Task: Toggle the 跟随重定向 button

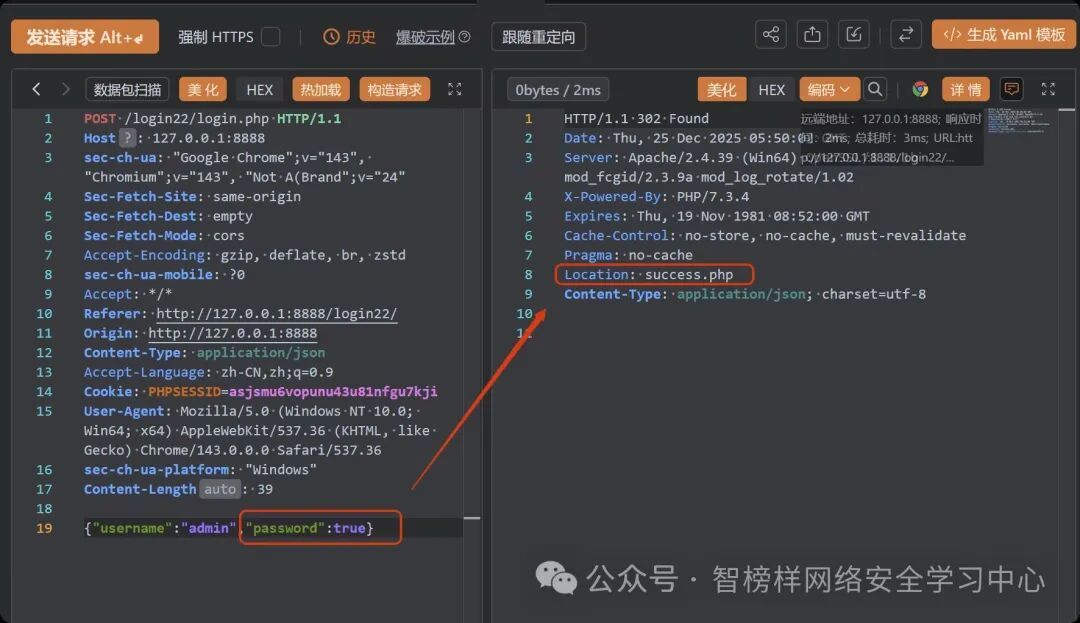Action: click(539, 36)
